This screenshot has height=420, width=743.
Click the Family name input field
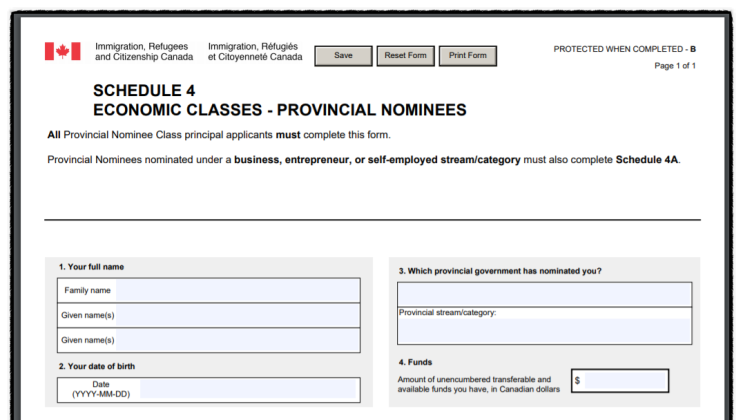tap(237, 290)
